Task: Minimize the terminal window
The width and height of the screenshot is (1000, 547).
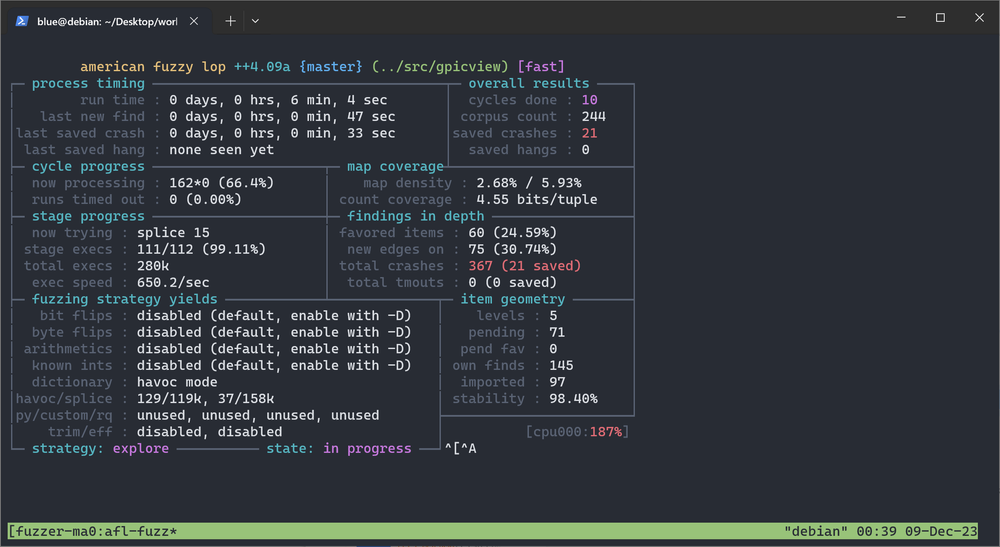Action: point(895,18)
